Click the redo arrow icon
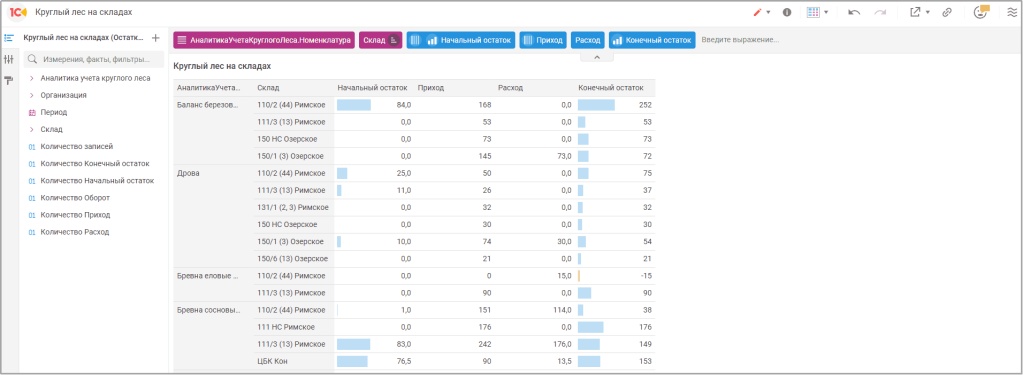Image resolution: width=1023 pixels, height=375 pixels. coord(880,12)
